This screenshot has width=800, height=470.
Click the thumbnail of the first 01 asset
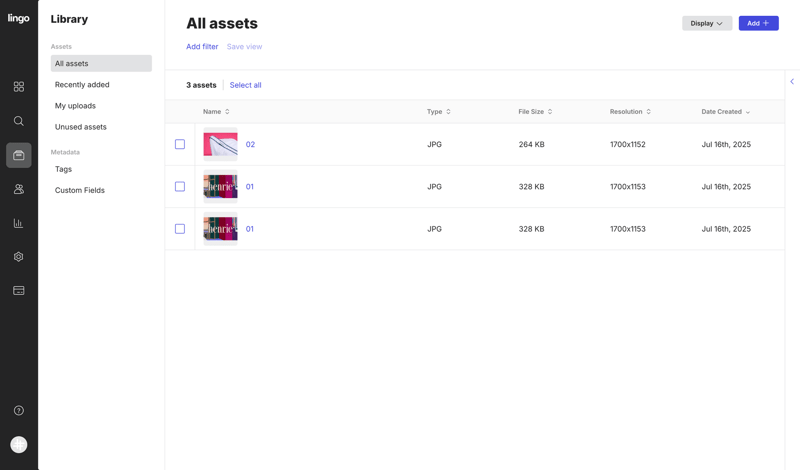pyautogui.click(x=220, y=187)
